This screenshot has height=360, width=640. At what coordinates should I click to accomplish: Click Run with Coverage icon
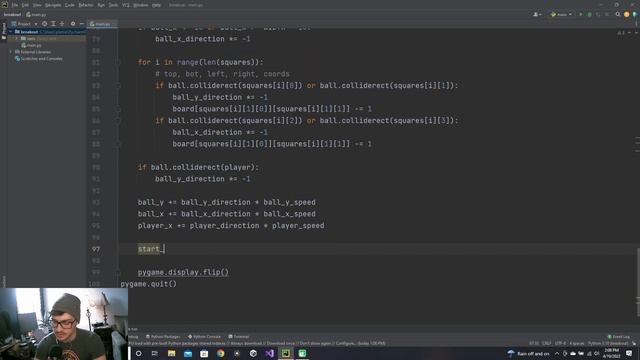(x=598, y=14)
